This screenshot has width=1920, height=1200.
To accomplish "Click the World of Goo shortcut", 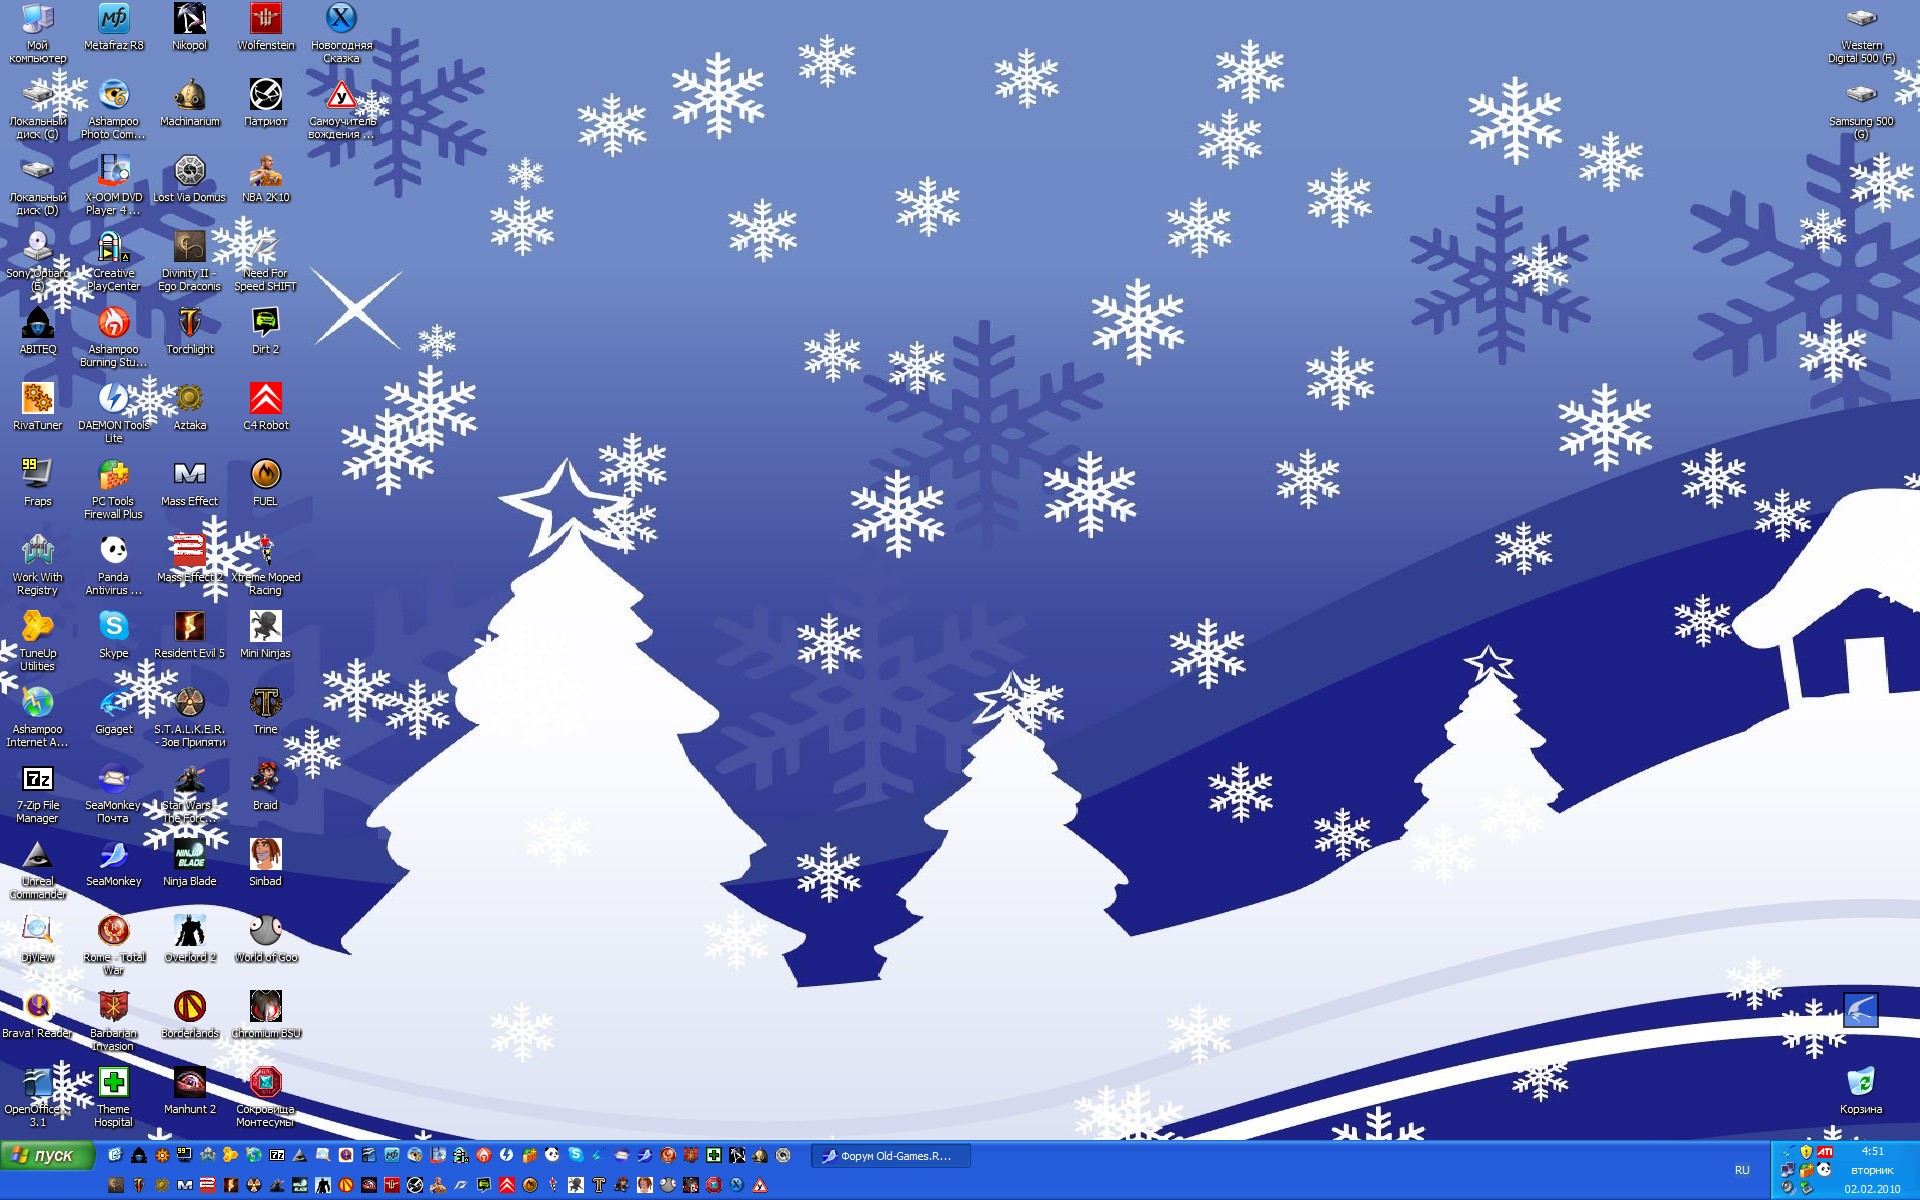I will [x=265, y=931].
